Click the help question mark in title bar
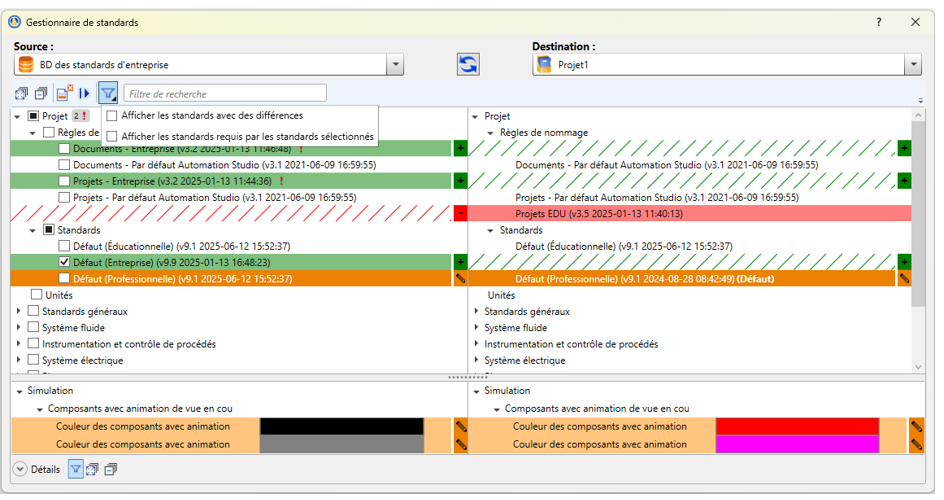Viewport: 944px width, 500px height. [x=878, y=22]
